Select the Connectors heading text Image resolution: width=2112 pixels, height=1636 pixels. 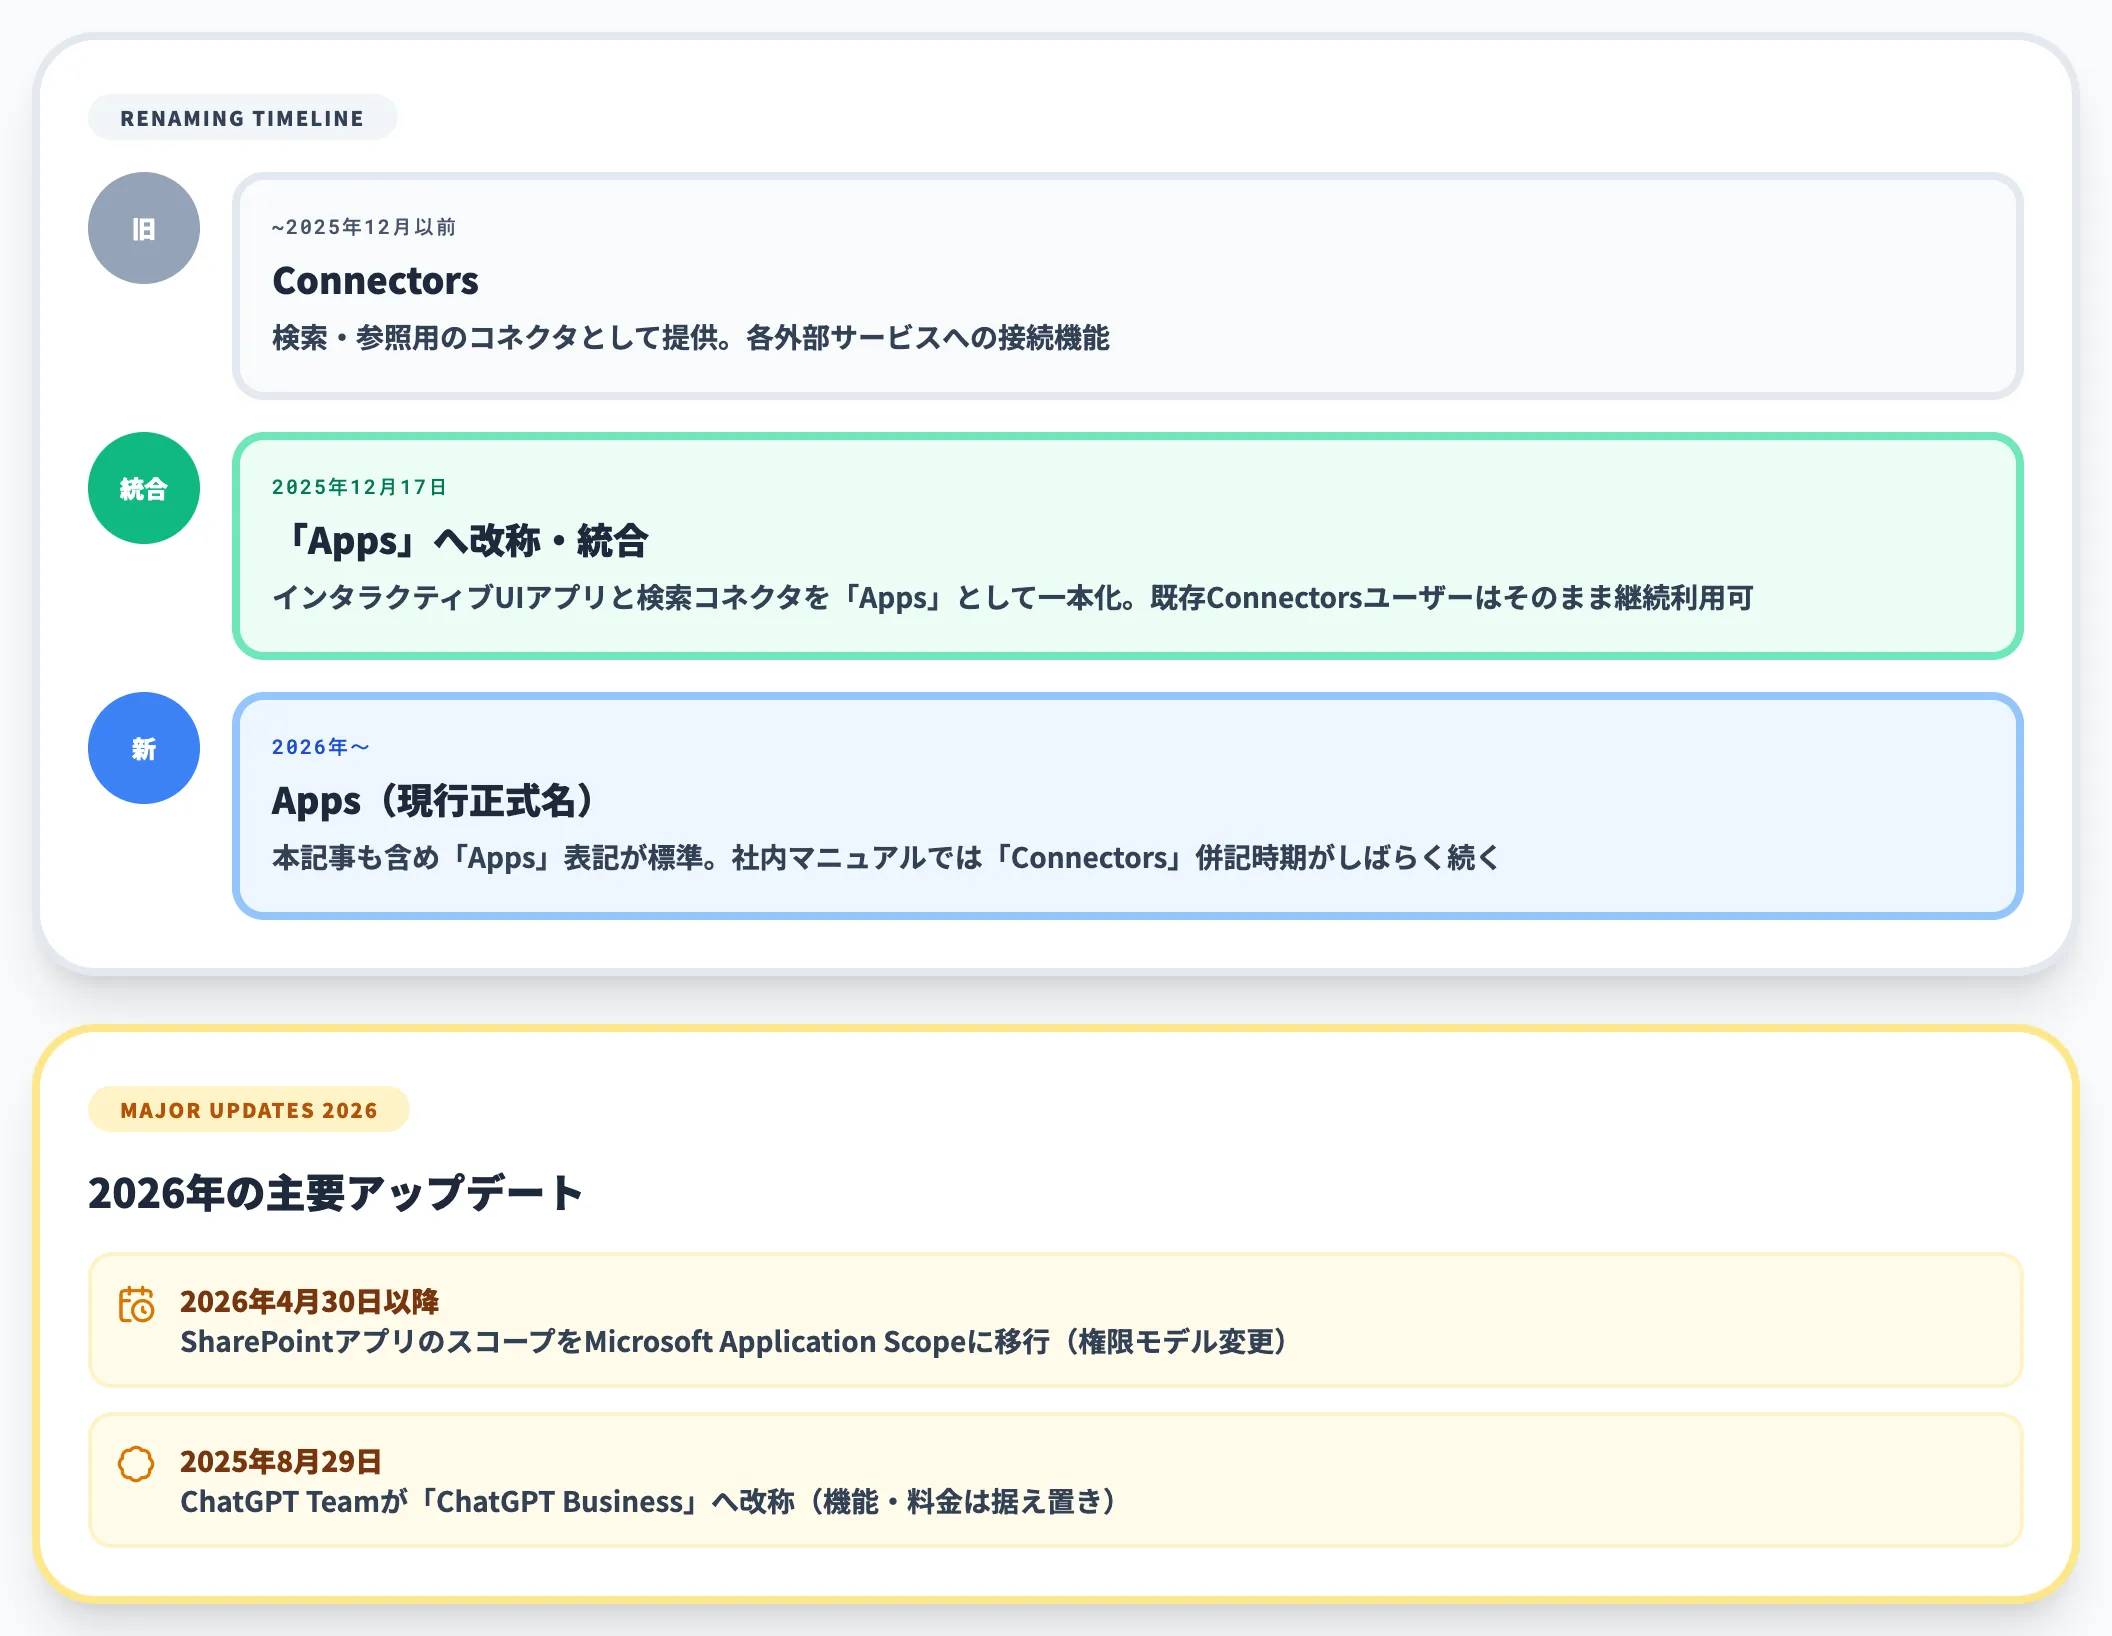(375, 281)
